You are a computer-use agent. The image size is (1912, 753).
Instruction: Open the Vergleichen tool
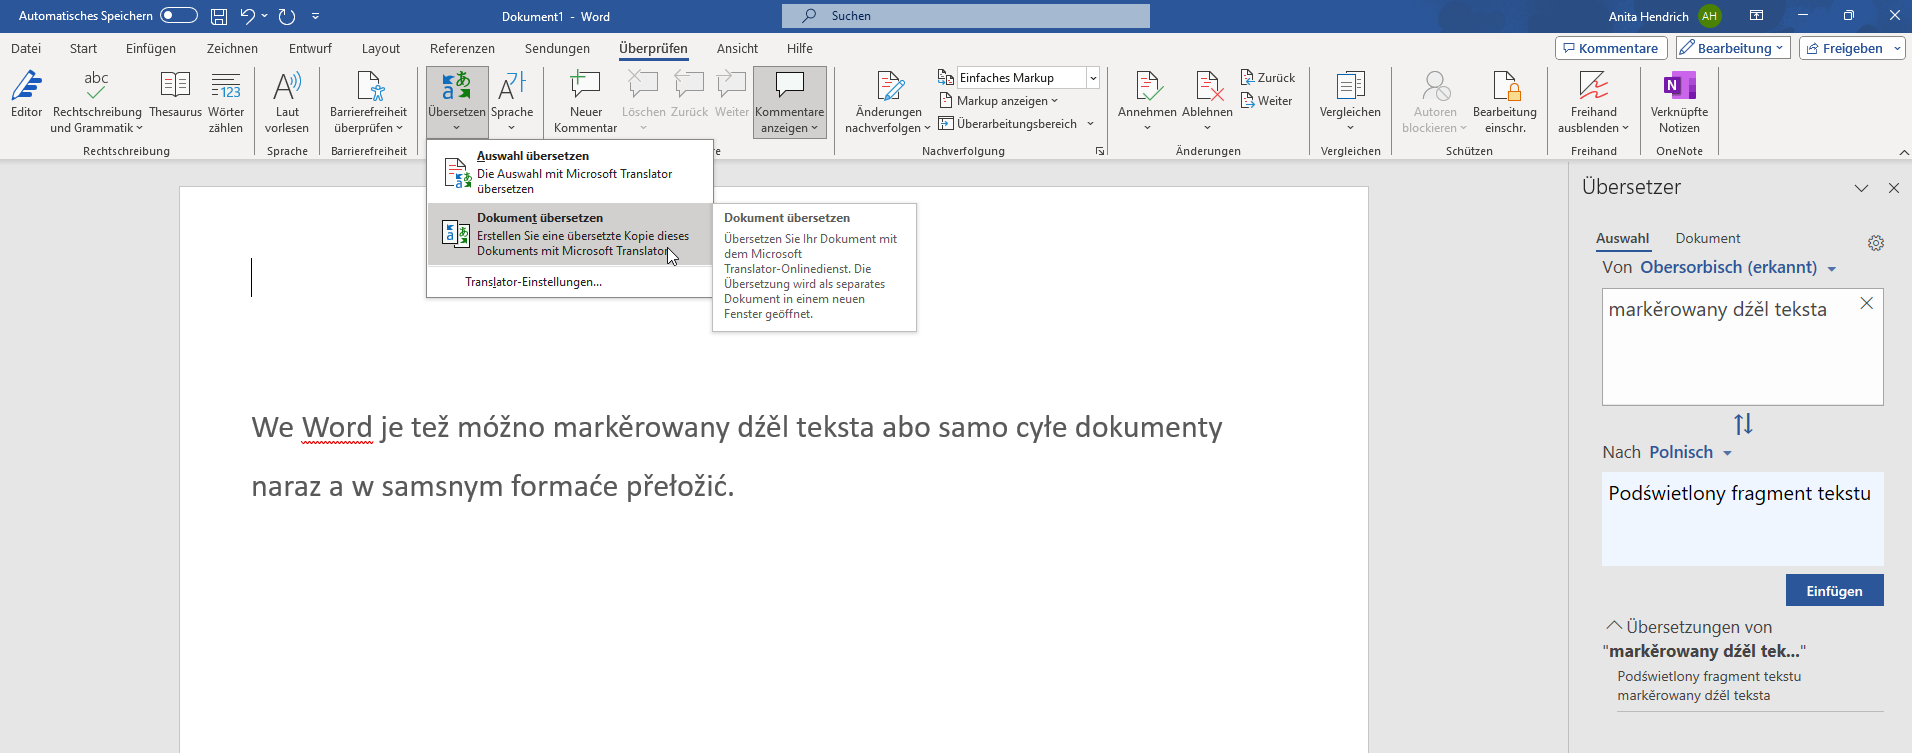1350,102
